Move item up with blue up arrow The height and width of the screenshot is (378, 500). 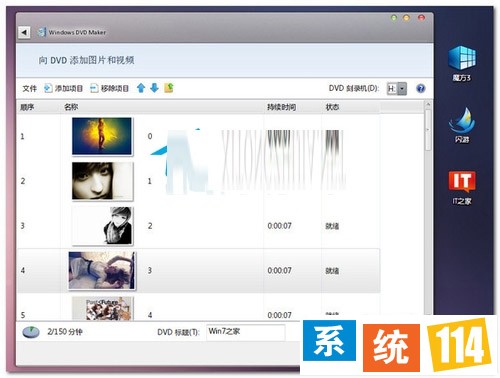[x=141, y=88]
